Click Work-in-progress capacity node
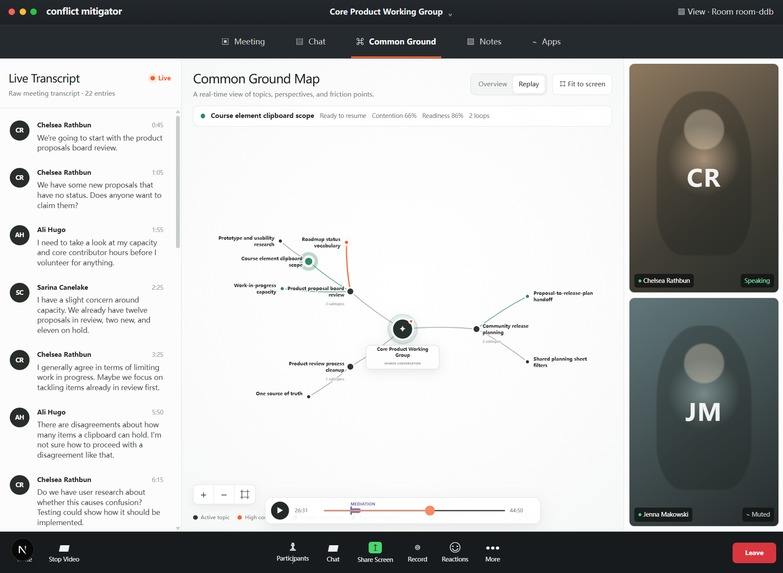The image size is (783, 573). click(x=282, y=288)
